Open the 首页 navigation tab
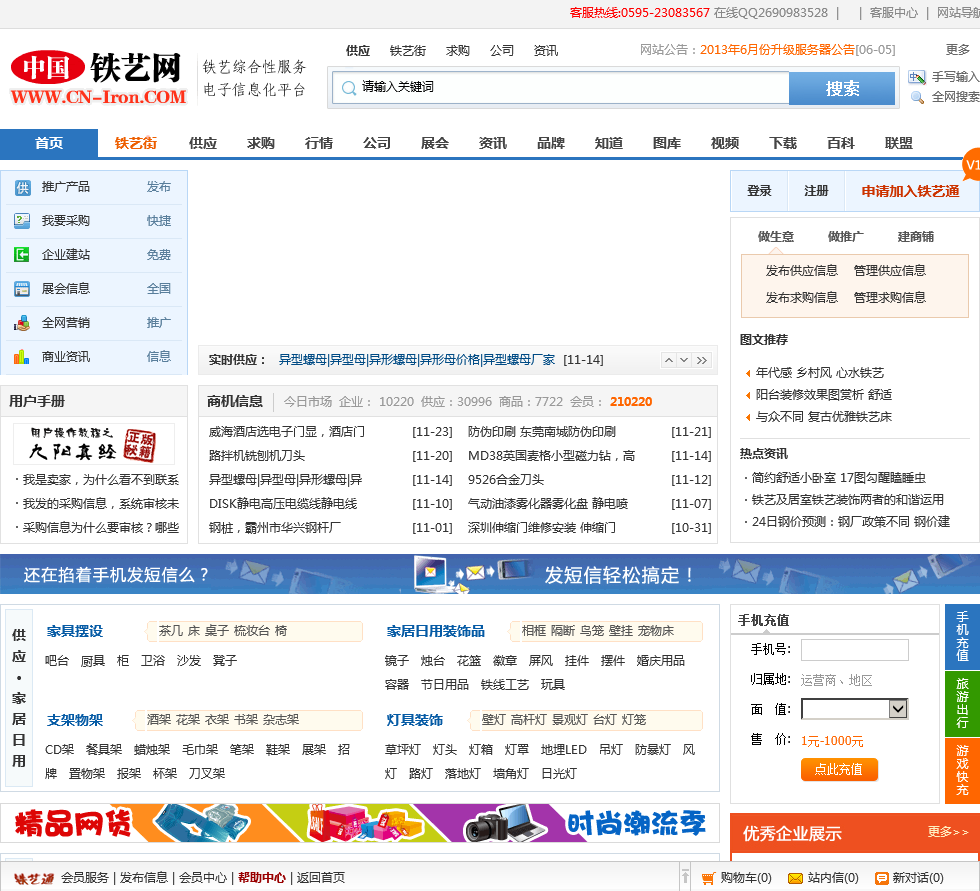This screenshot has width=980, height=891. coord(49,143)
